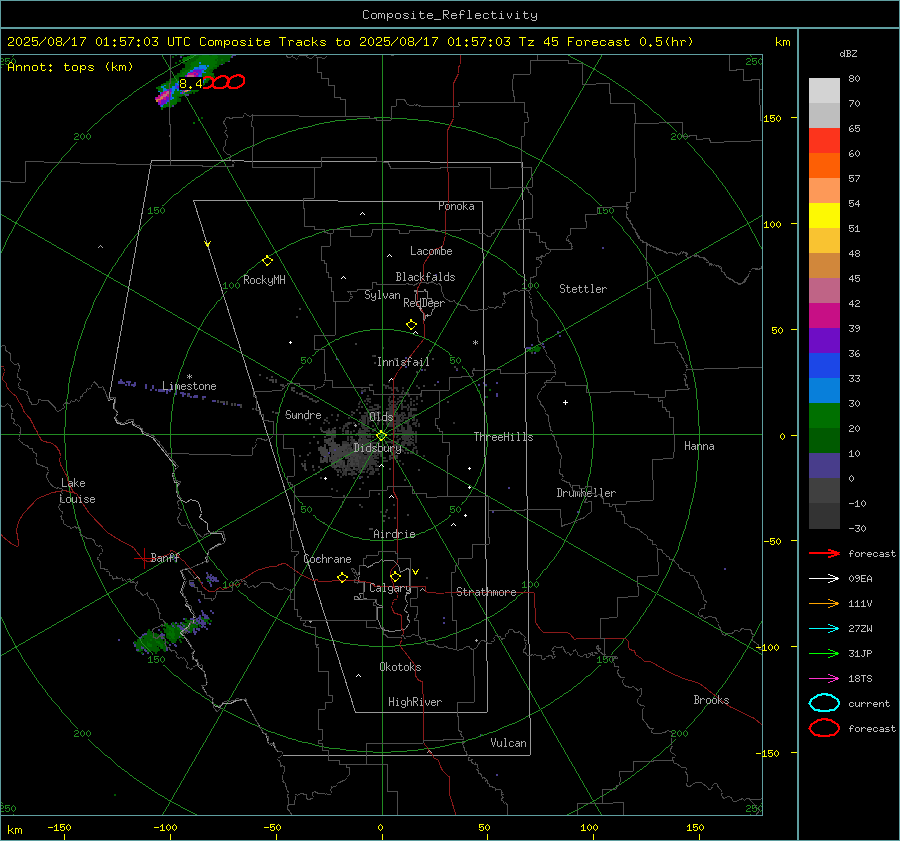
Task: Click the Didsbury town label
Action: (x=377, y=448)
